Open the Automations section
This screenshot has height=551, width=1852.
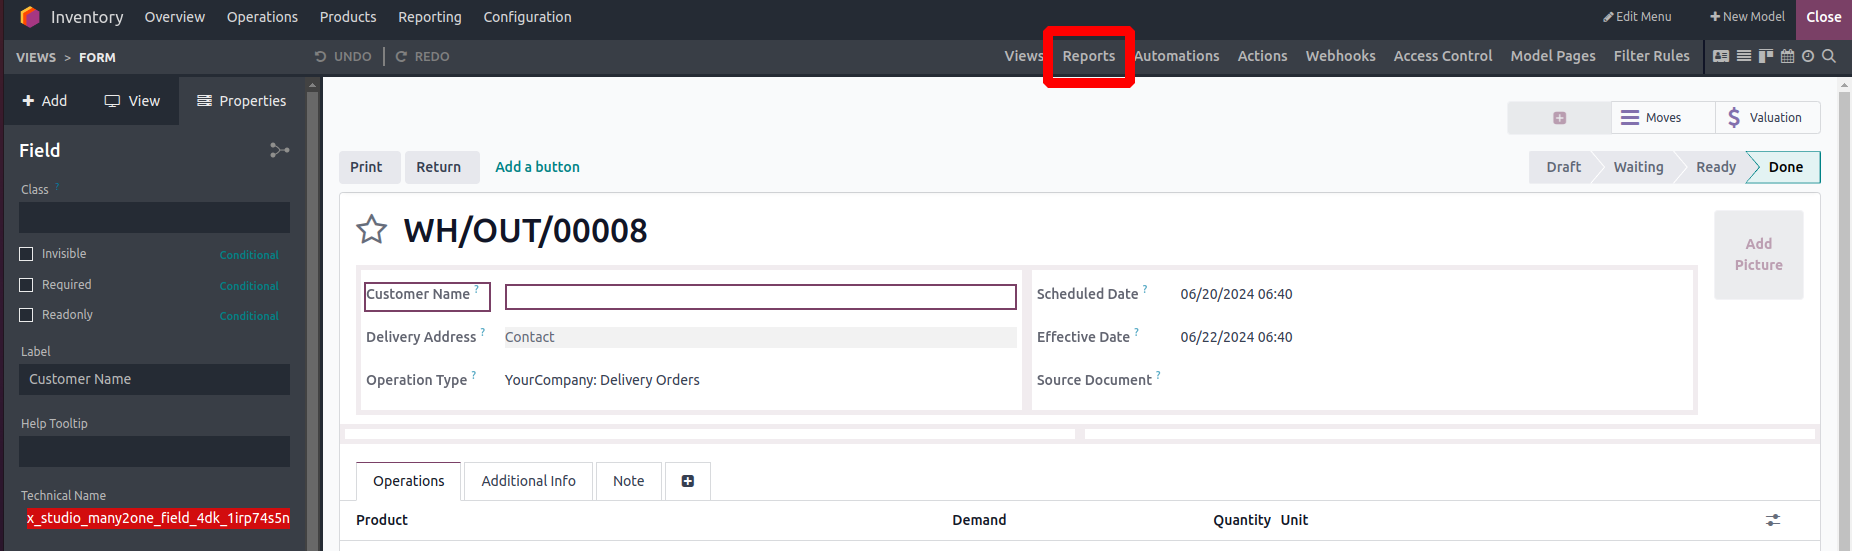[x=1177, y=56]
